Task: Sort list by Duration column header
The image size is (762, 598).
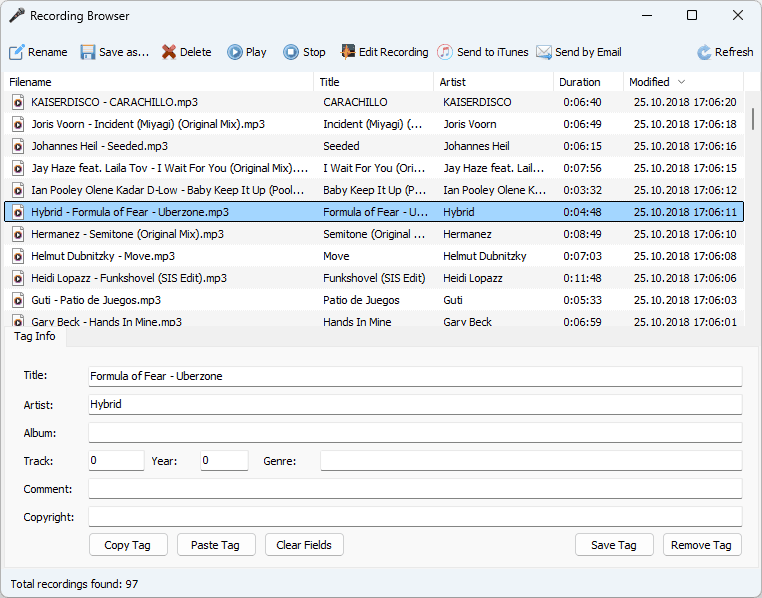Action: (589, 82)
